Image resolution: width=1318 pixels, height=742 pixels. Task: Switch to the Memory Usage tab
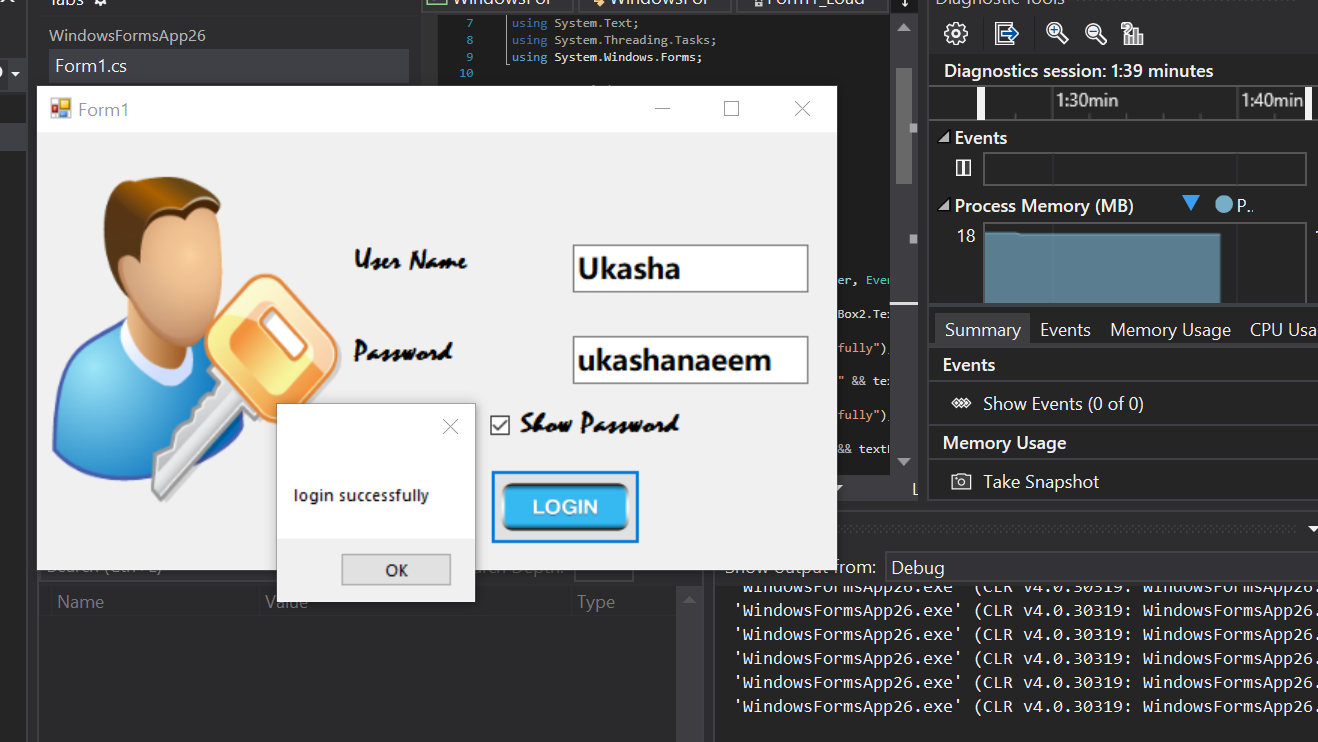(1170, 330)
